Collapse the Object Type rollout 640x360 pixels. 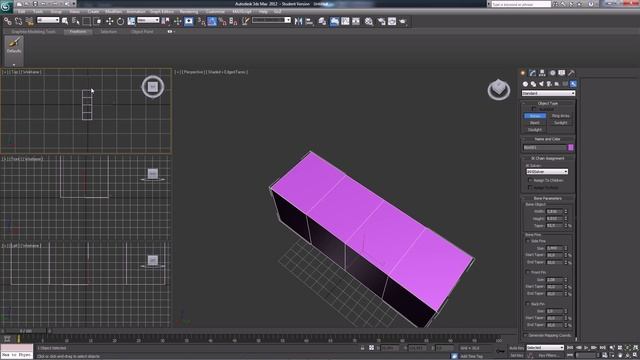pyautogui.click(x=548, y=103)
